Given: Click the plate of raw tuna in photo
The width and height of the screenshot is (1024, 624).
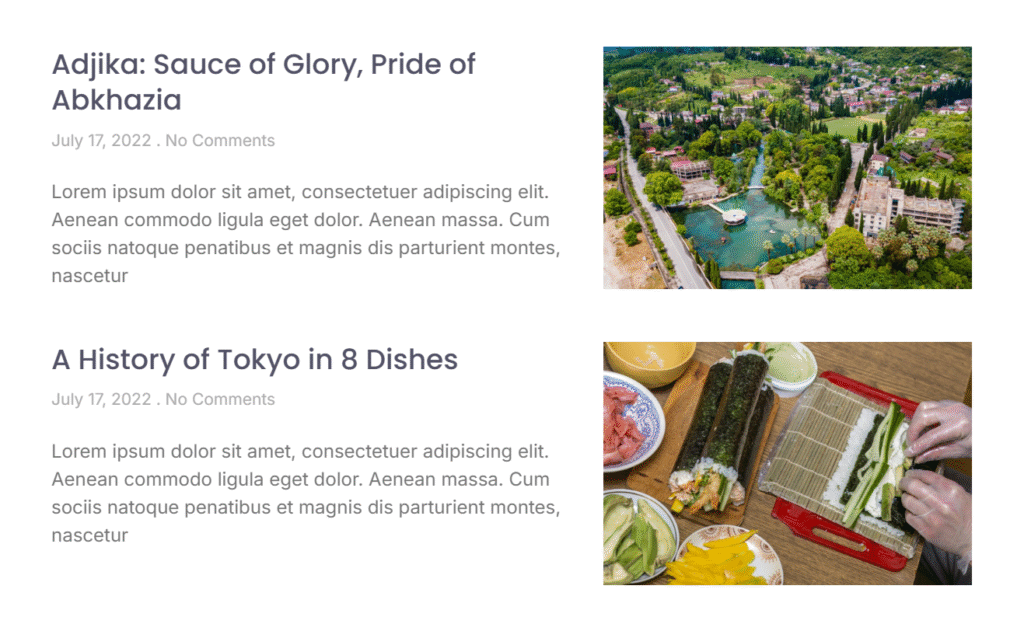Looking at the screenshot, I should (630, 420).
